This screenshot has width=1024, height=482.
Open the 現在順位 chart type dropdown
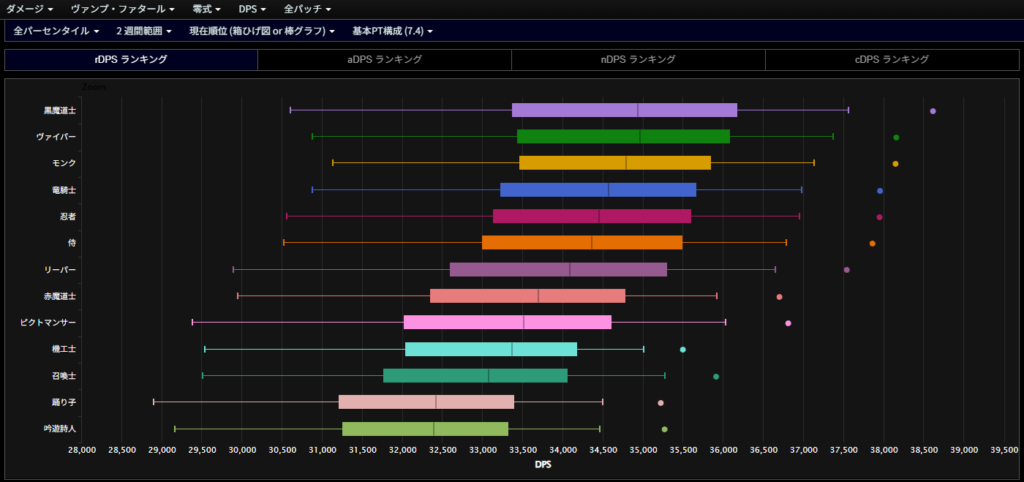(x=262, y=31)
